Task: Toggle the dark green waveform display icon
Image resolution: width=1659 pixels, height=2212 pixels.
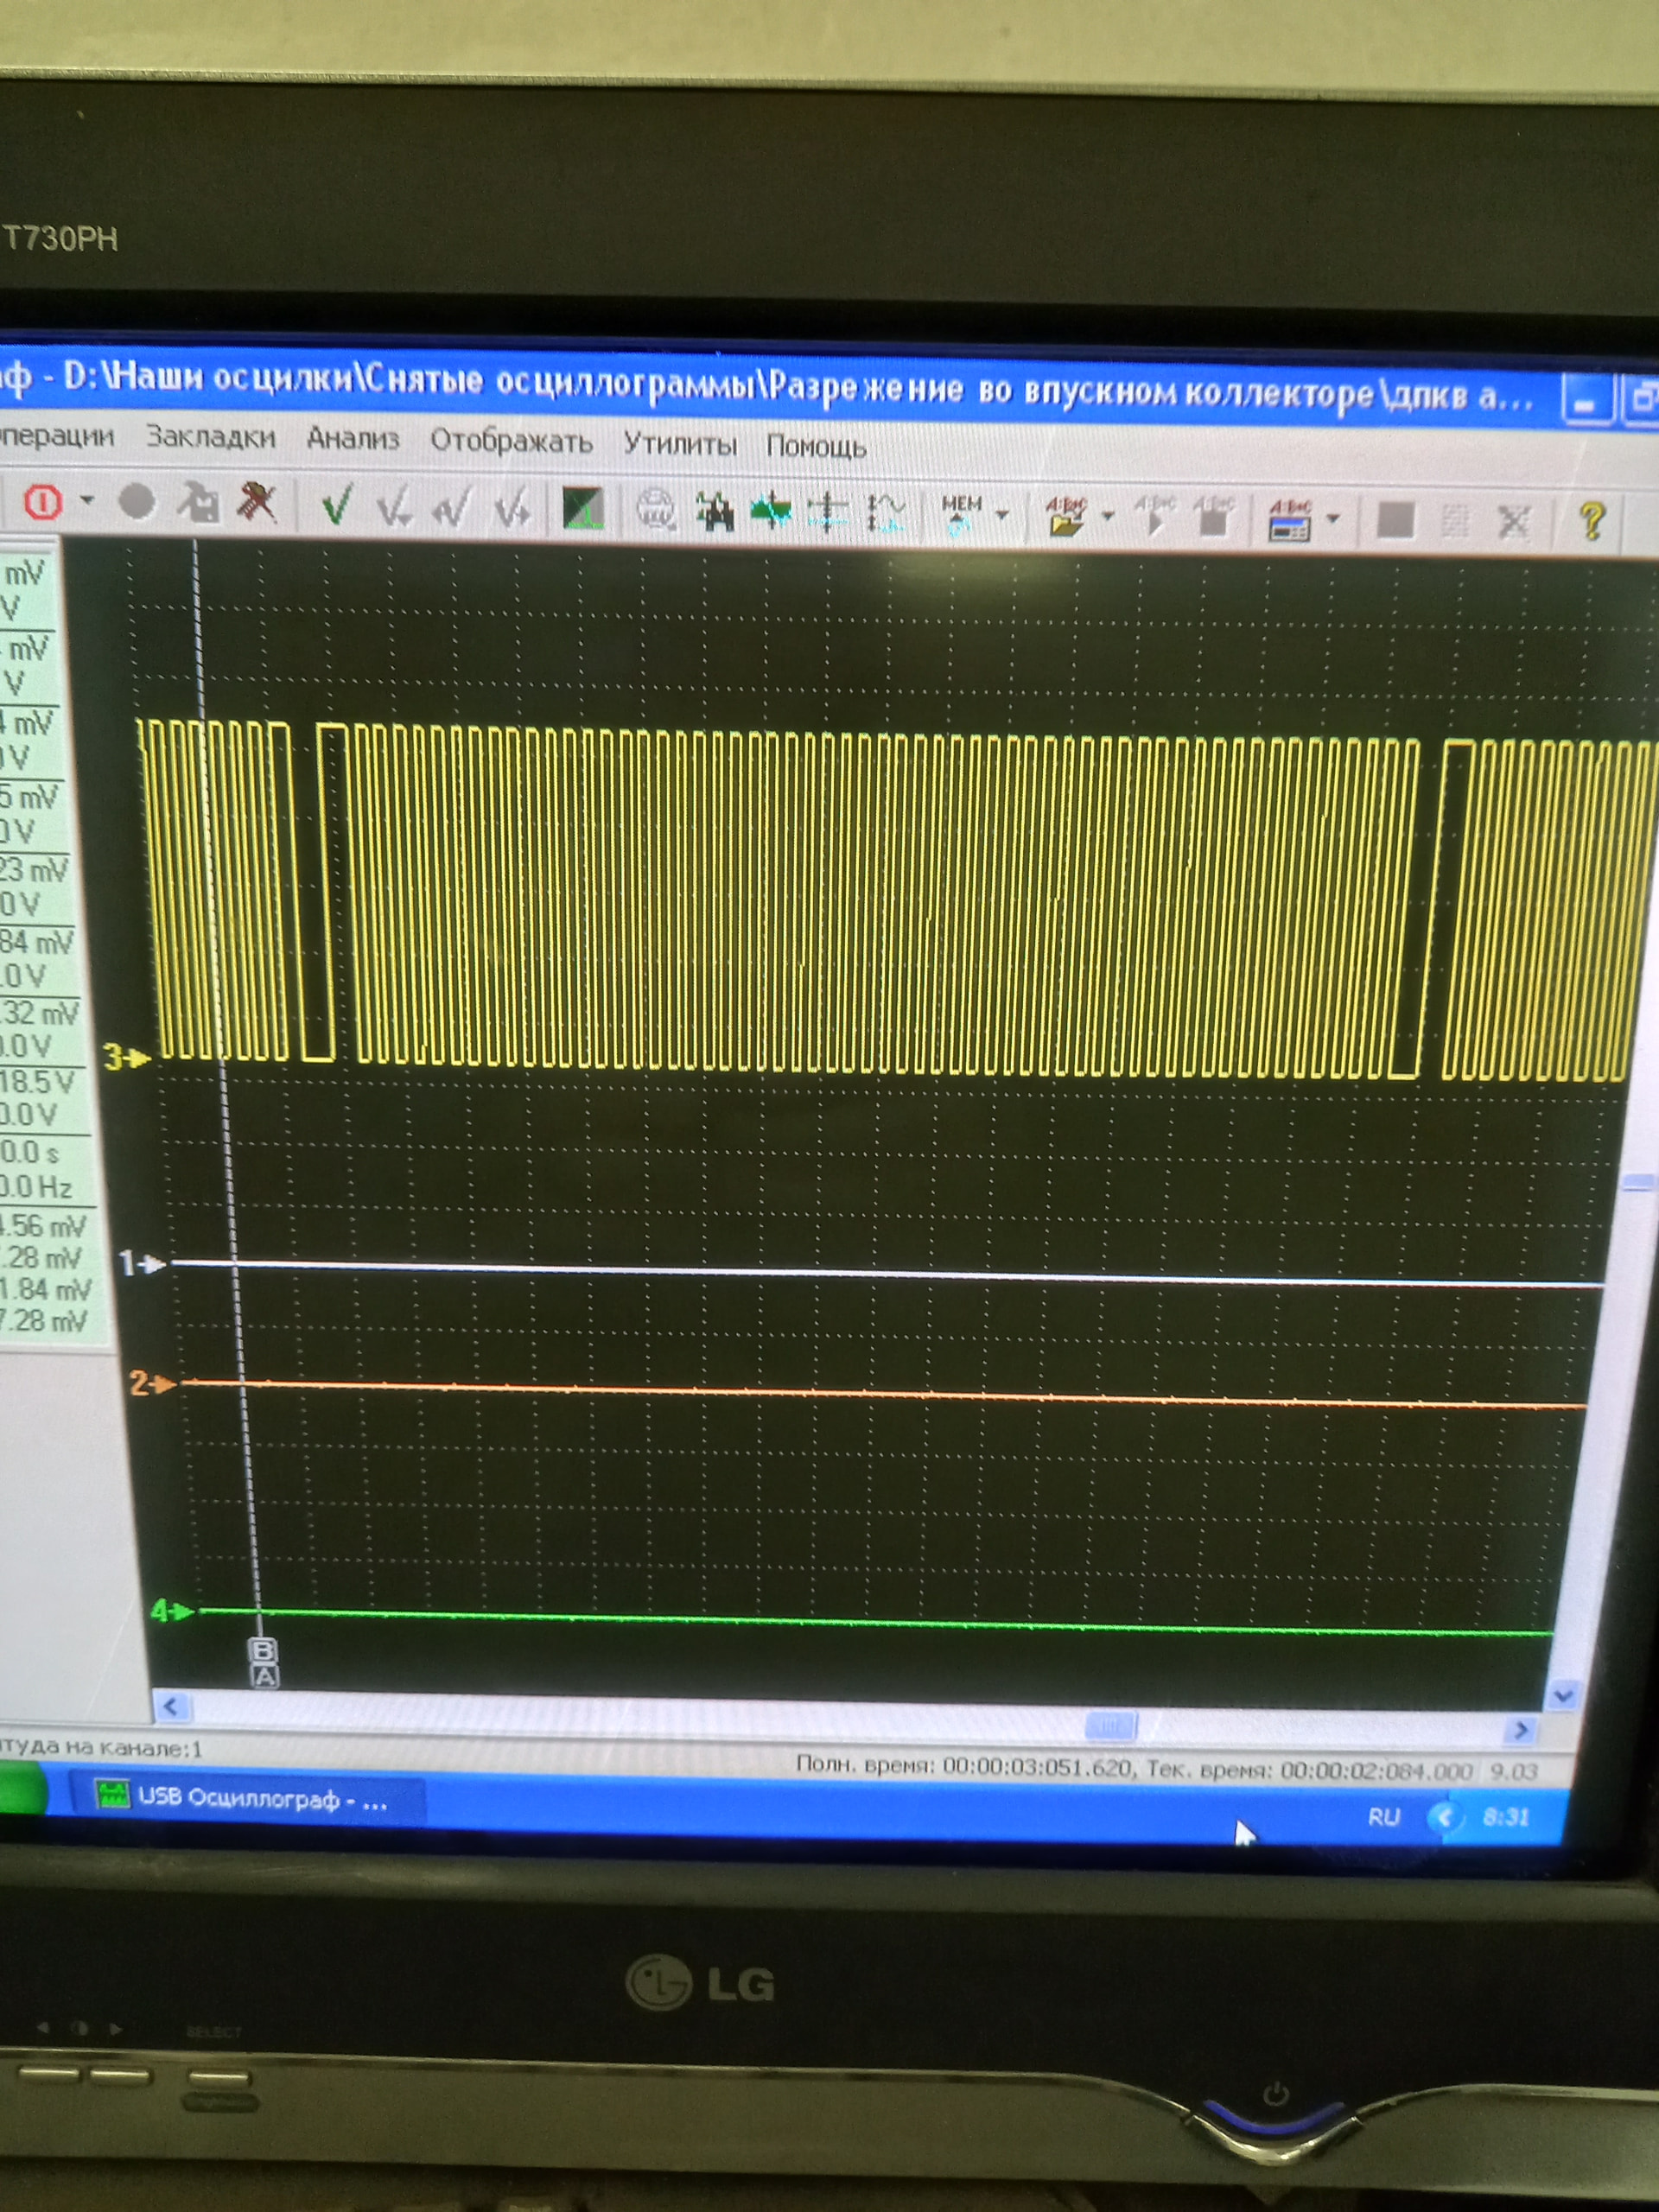Action: [582, 508]
